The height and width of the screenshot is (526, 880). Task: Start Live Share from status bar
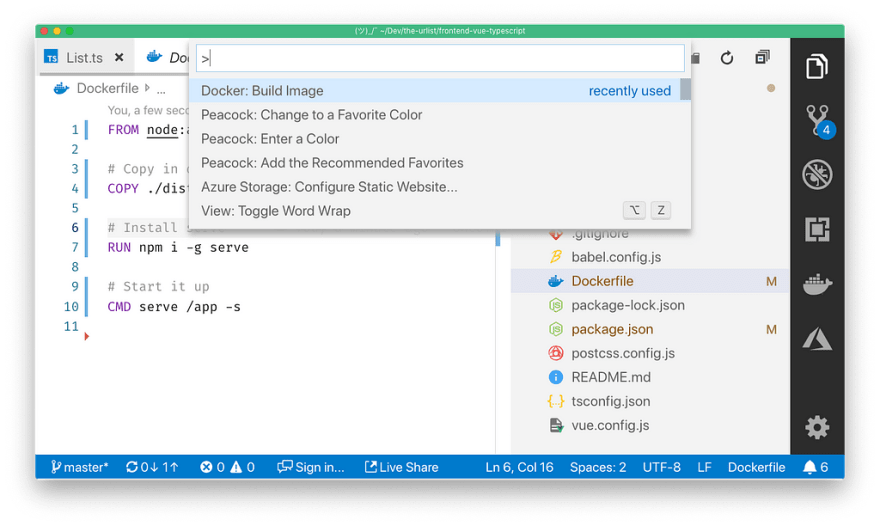point(401,467)
